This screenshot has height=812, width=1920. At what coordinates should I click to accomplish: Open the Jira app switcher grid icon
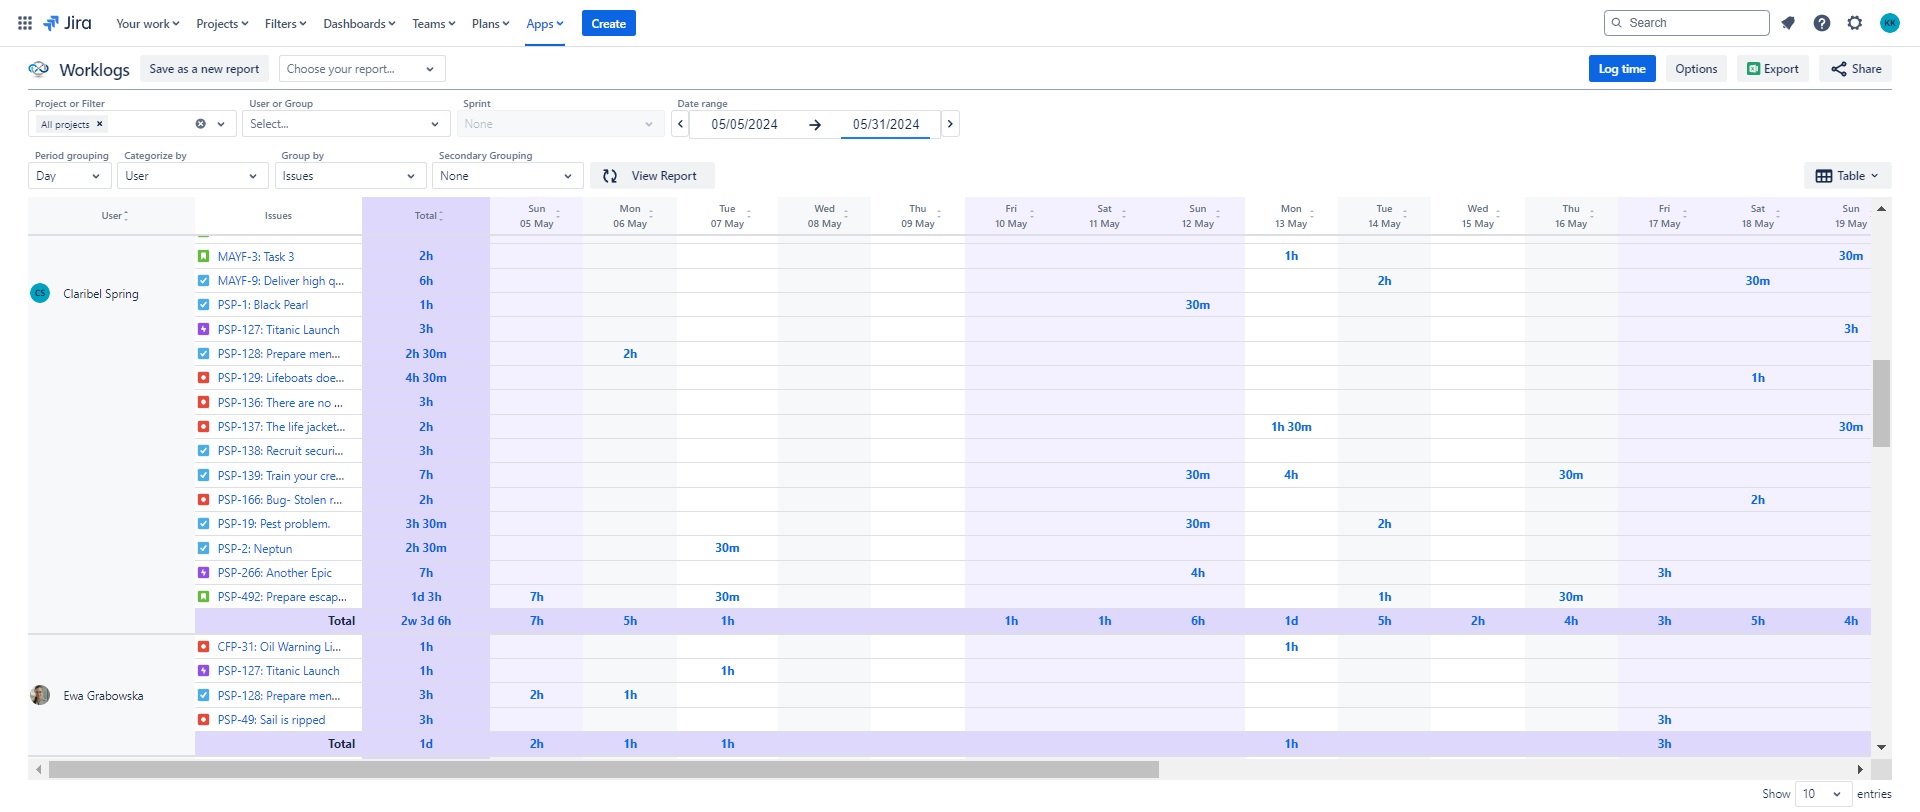pyautogui.click(x=25, y=23)
